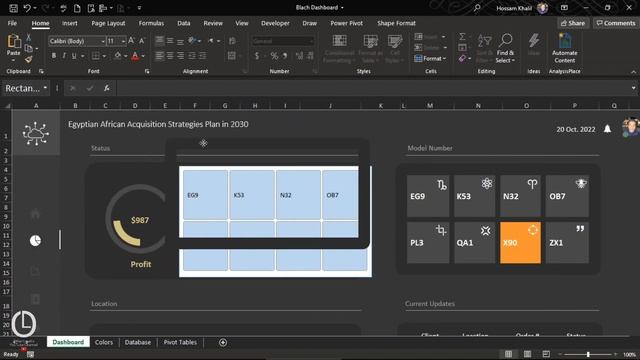Switch to the Colors sheet tab
Image resolution: width=640 pixels, height=360 pixels.
click(104, 342)
